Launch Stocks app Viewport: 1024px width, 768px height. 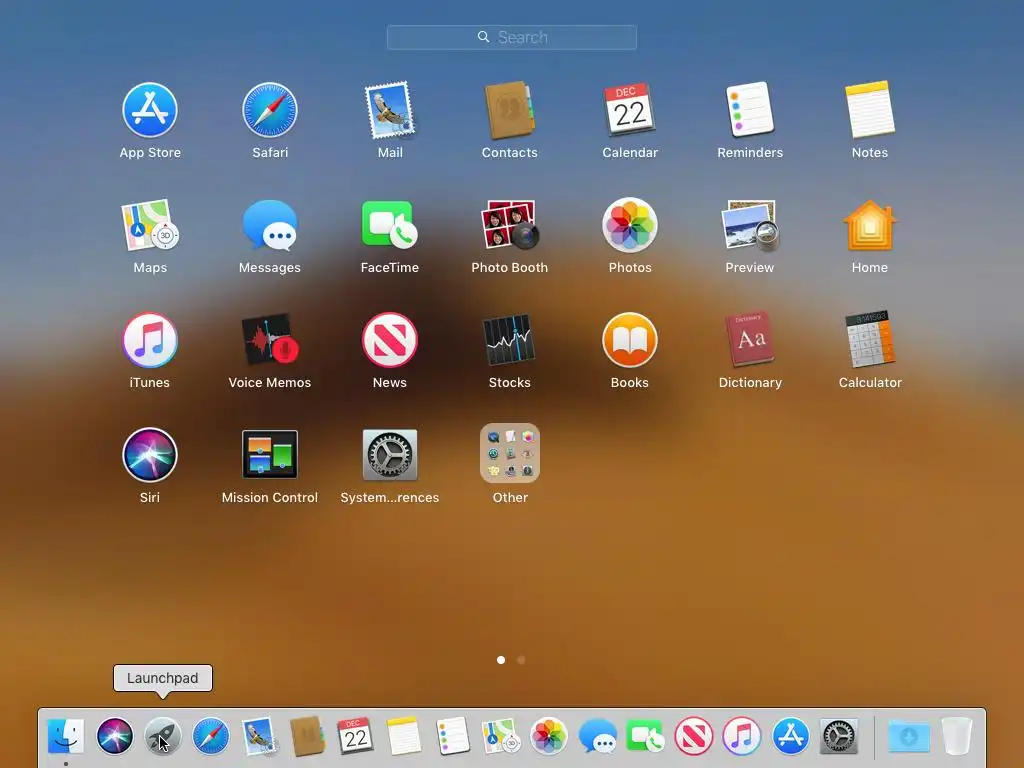click(x=509, y=340)
